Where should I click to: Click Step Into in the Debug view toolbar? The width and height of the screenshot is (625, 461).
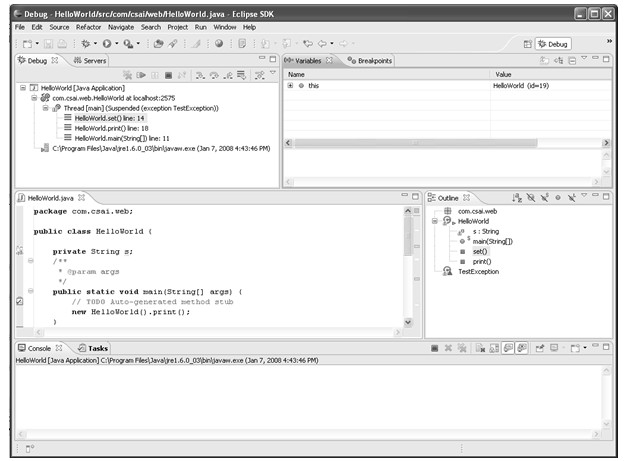[200, 75]
